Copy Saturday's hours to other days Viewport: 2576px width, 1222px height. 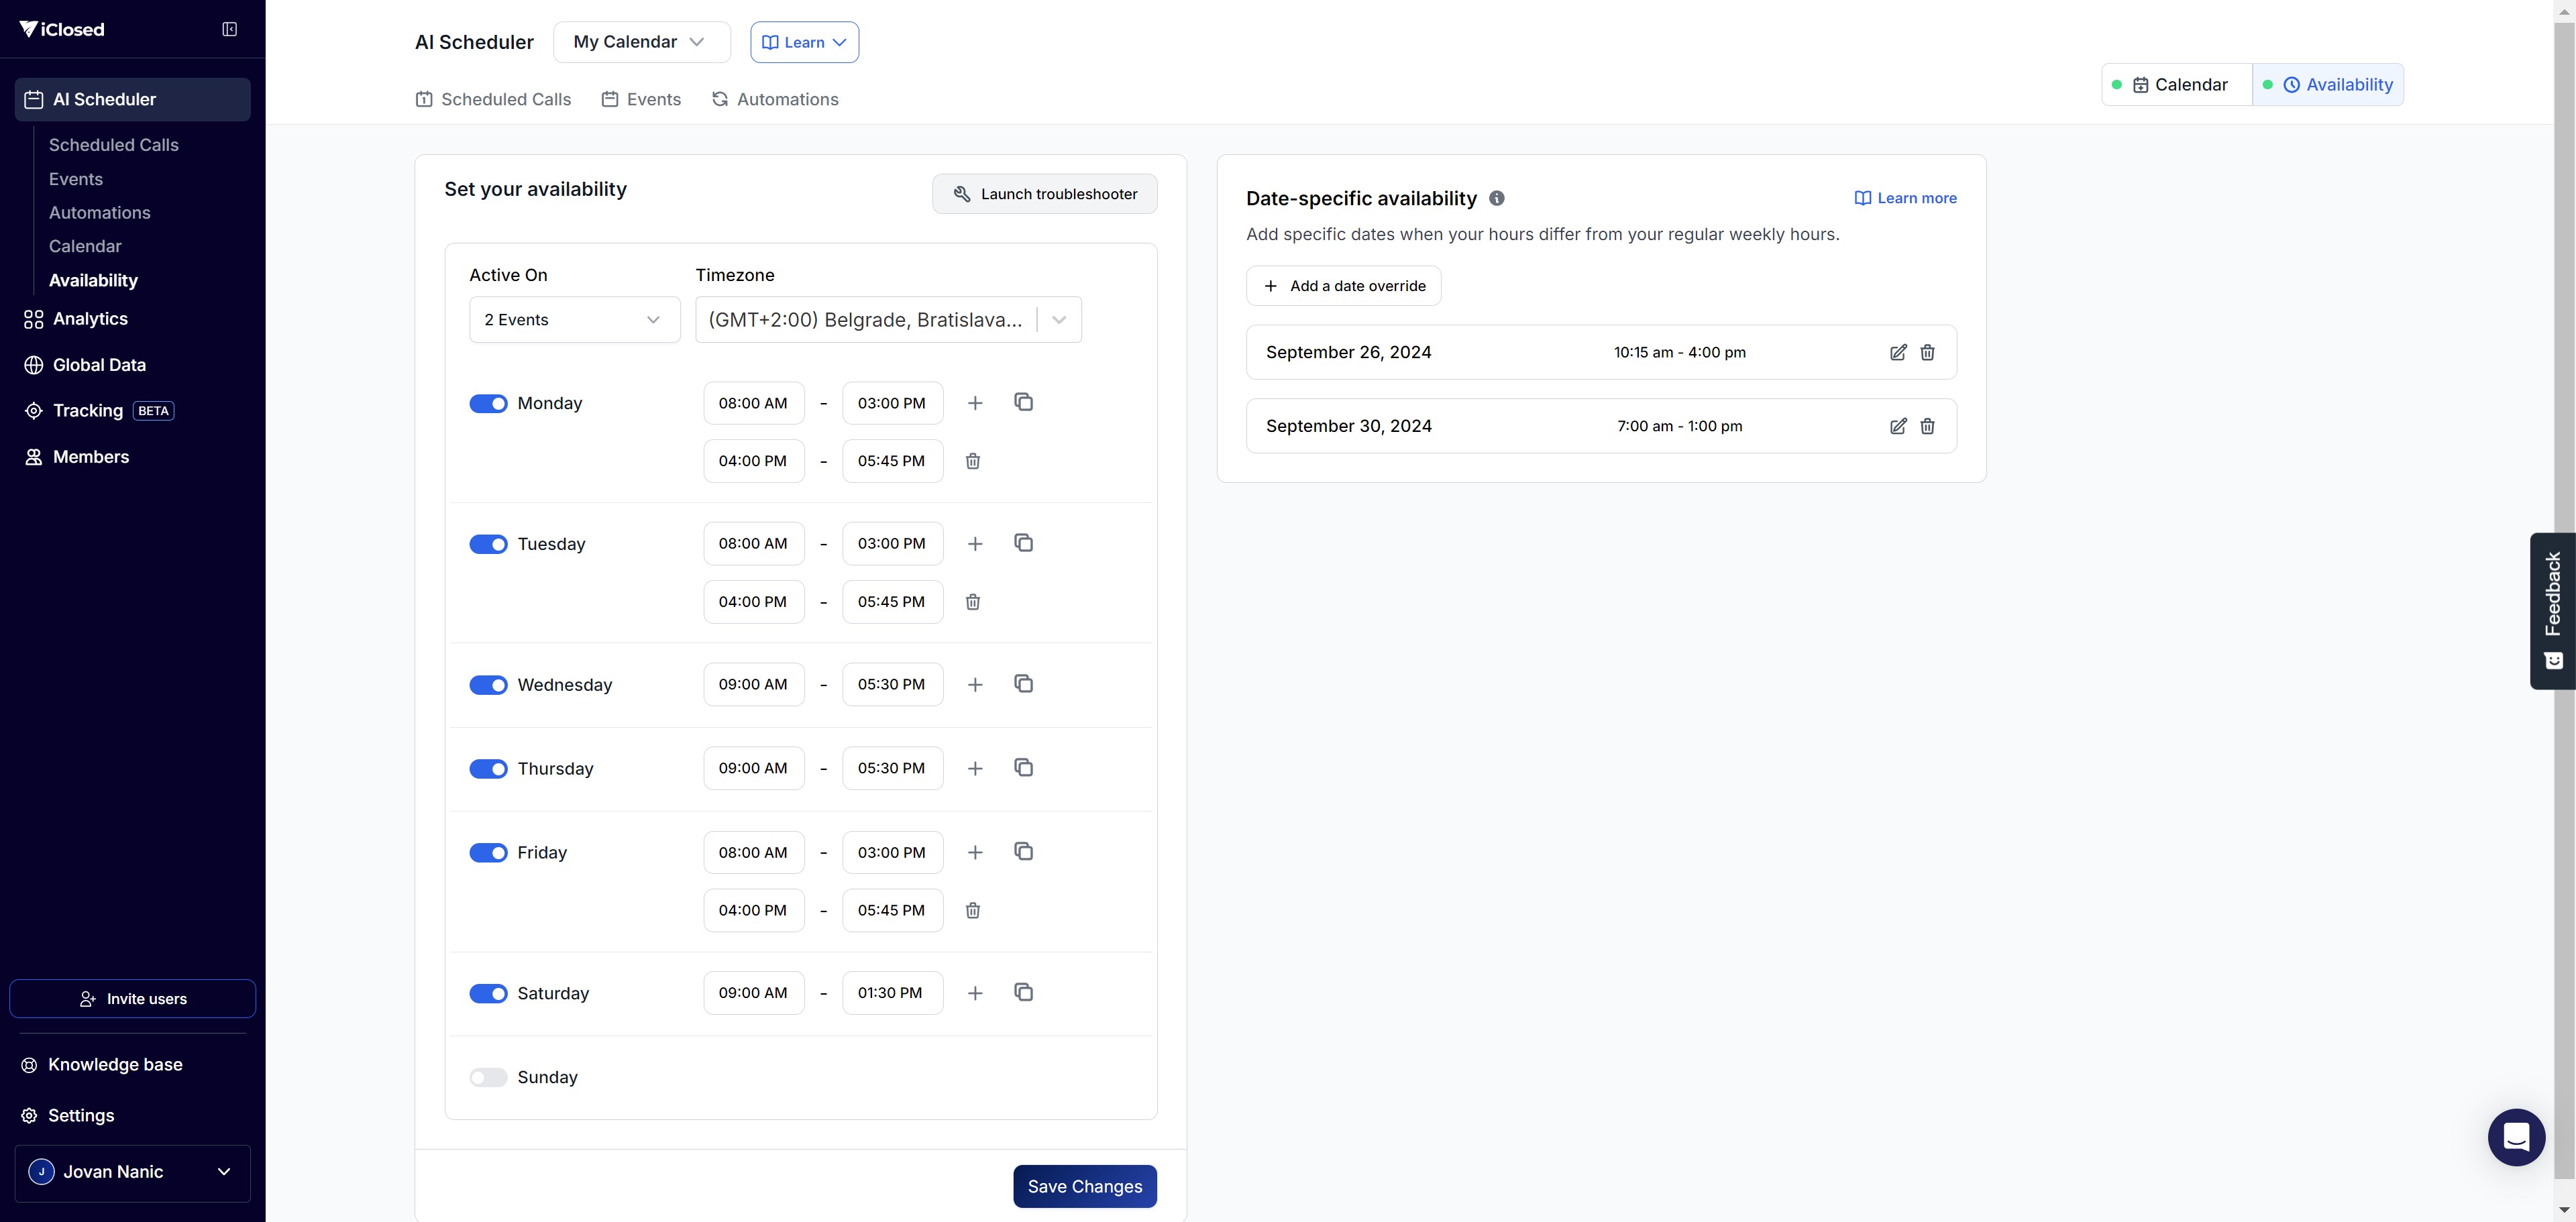[x=1023, y=992]
